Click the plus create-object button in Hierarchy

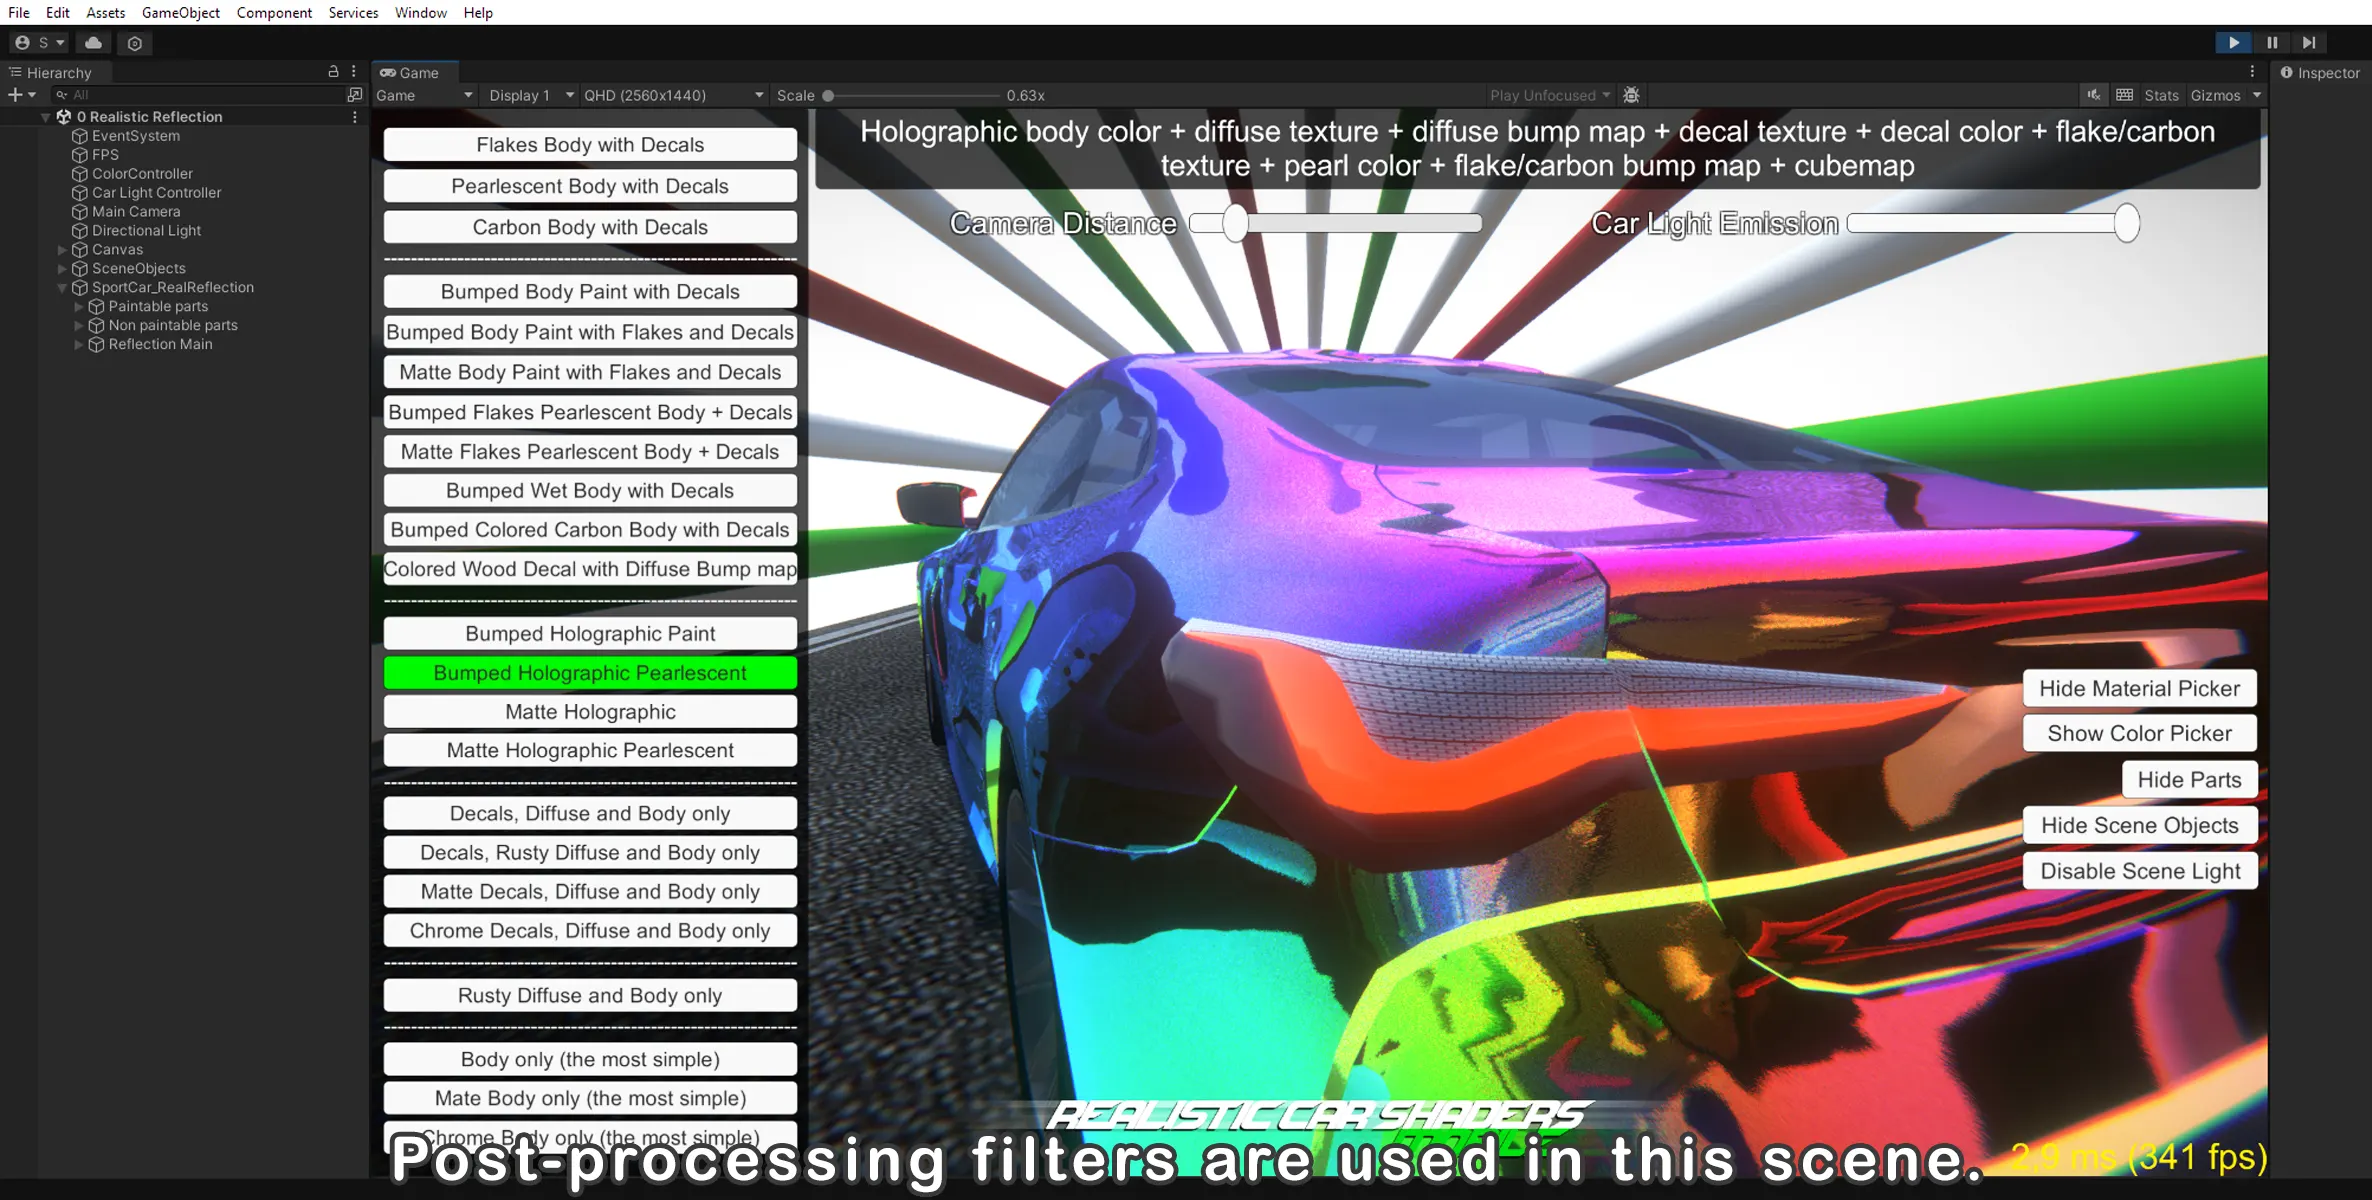point(16,95)
